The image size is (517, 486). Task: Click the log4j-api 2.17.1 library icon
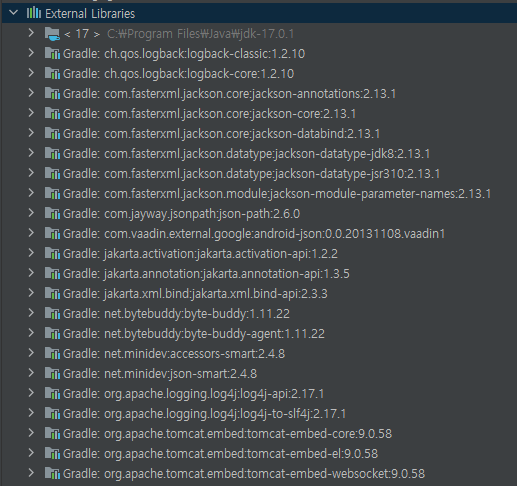tap(52, 393)
